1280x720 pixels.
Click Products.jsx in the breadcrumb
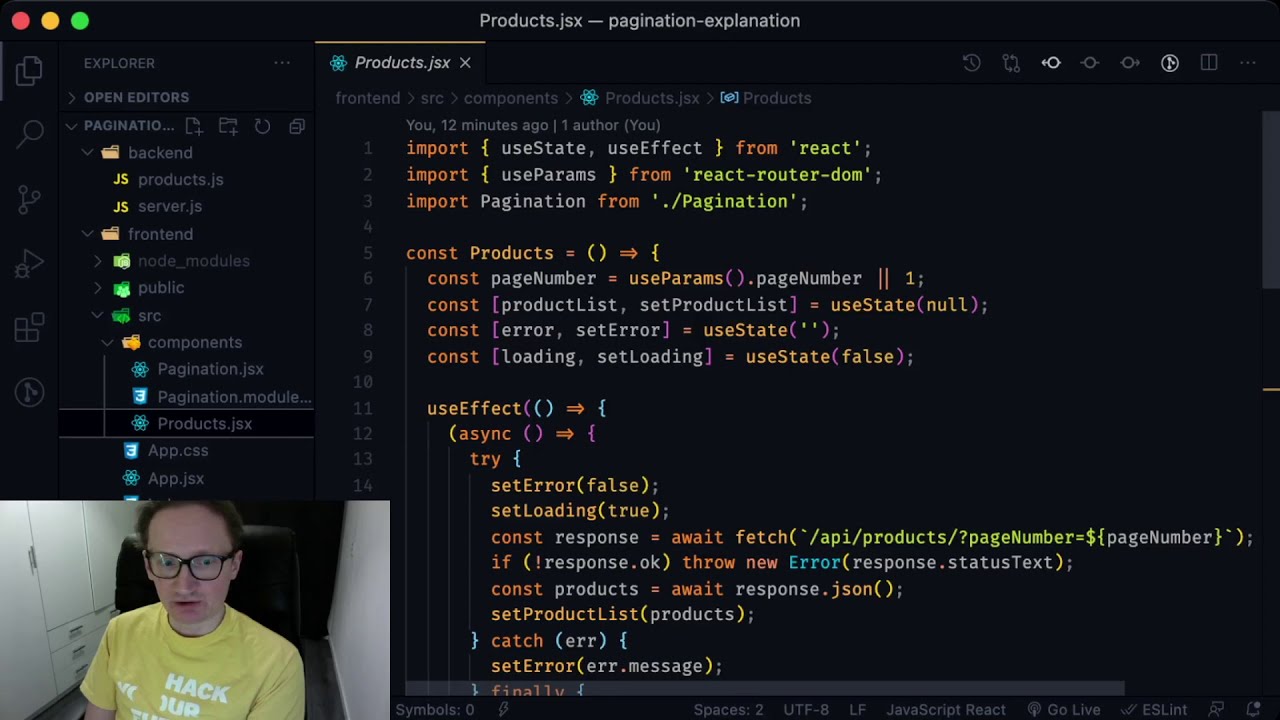pos(652,98)
